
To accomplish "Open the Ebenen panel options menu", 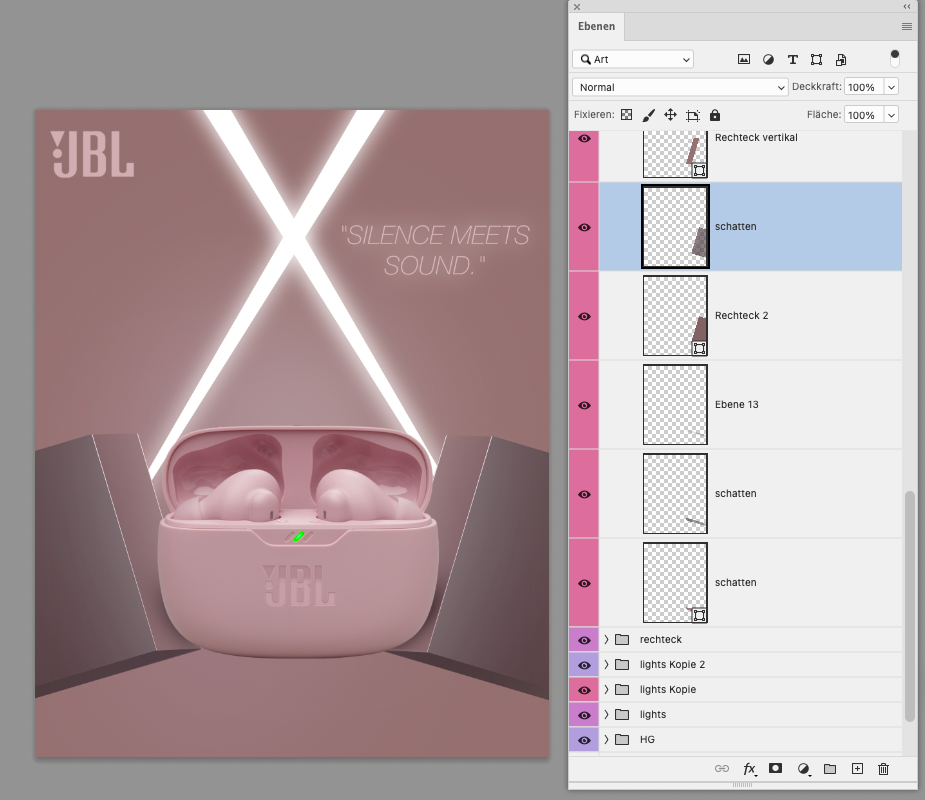I will [x=907, y=26].
